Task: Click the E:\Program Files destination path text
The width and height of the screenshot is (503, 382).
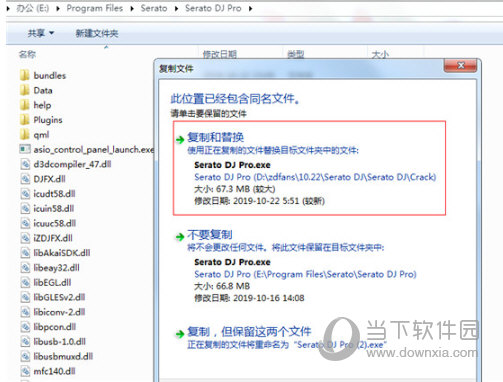Action: pos(305,274)
